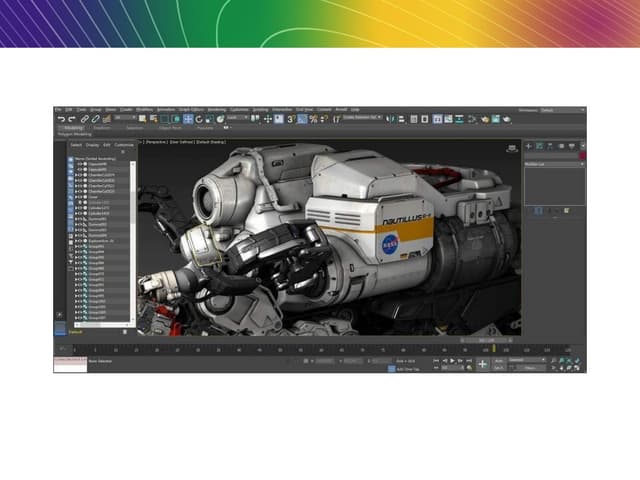Click the Display menu in Scene Explorer
Screen dimensions: 640x480
tap(91, 144)
